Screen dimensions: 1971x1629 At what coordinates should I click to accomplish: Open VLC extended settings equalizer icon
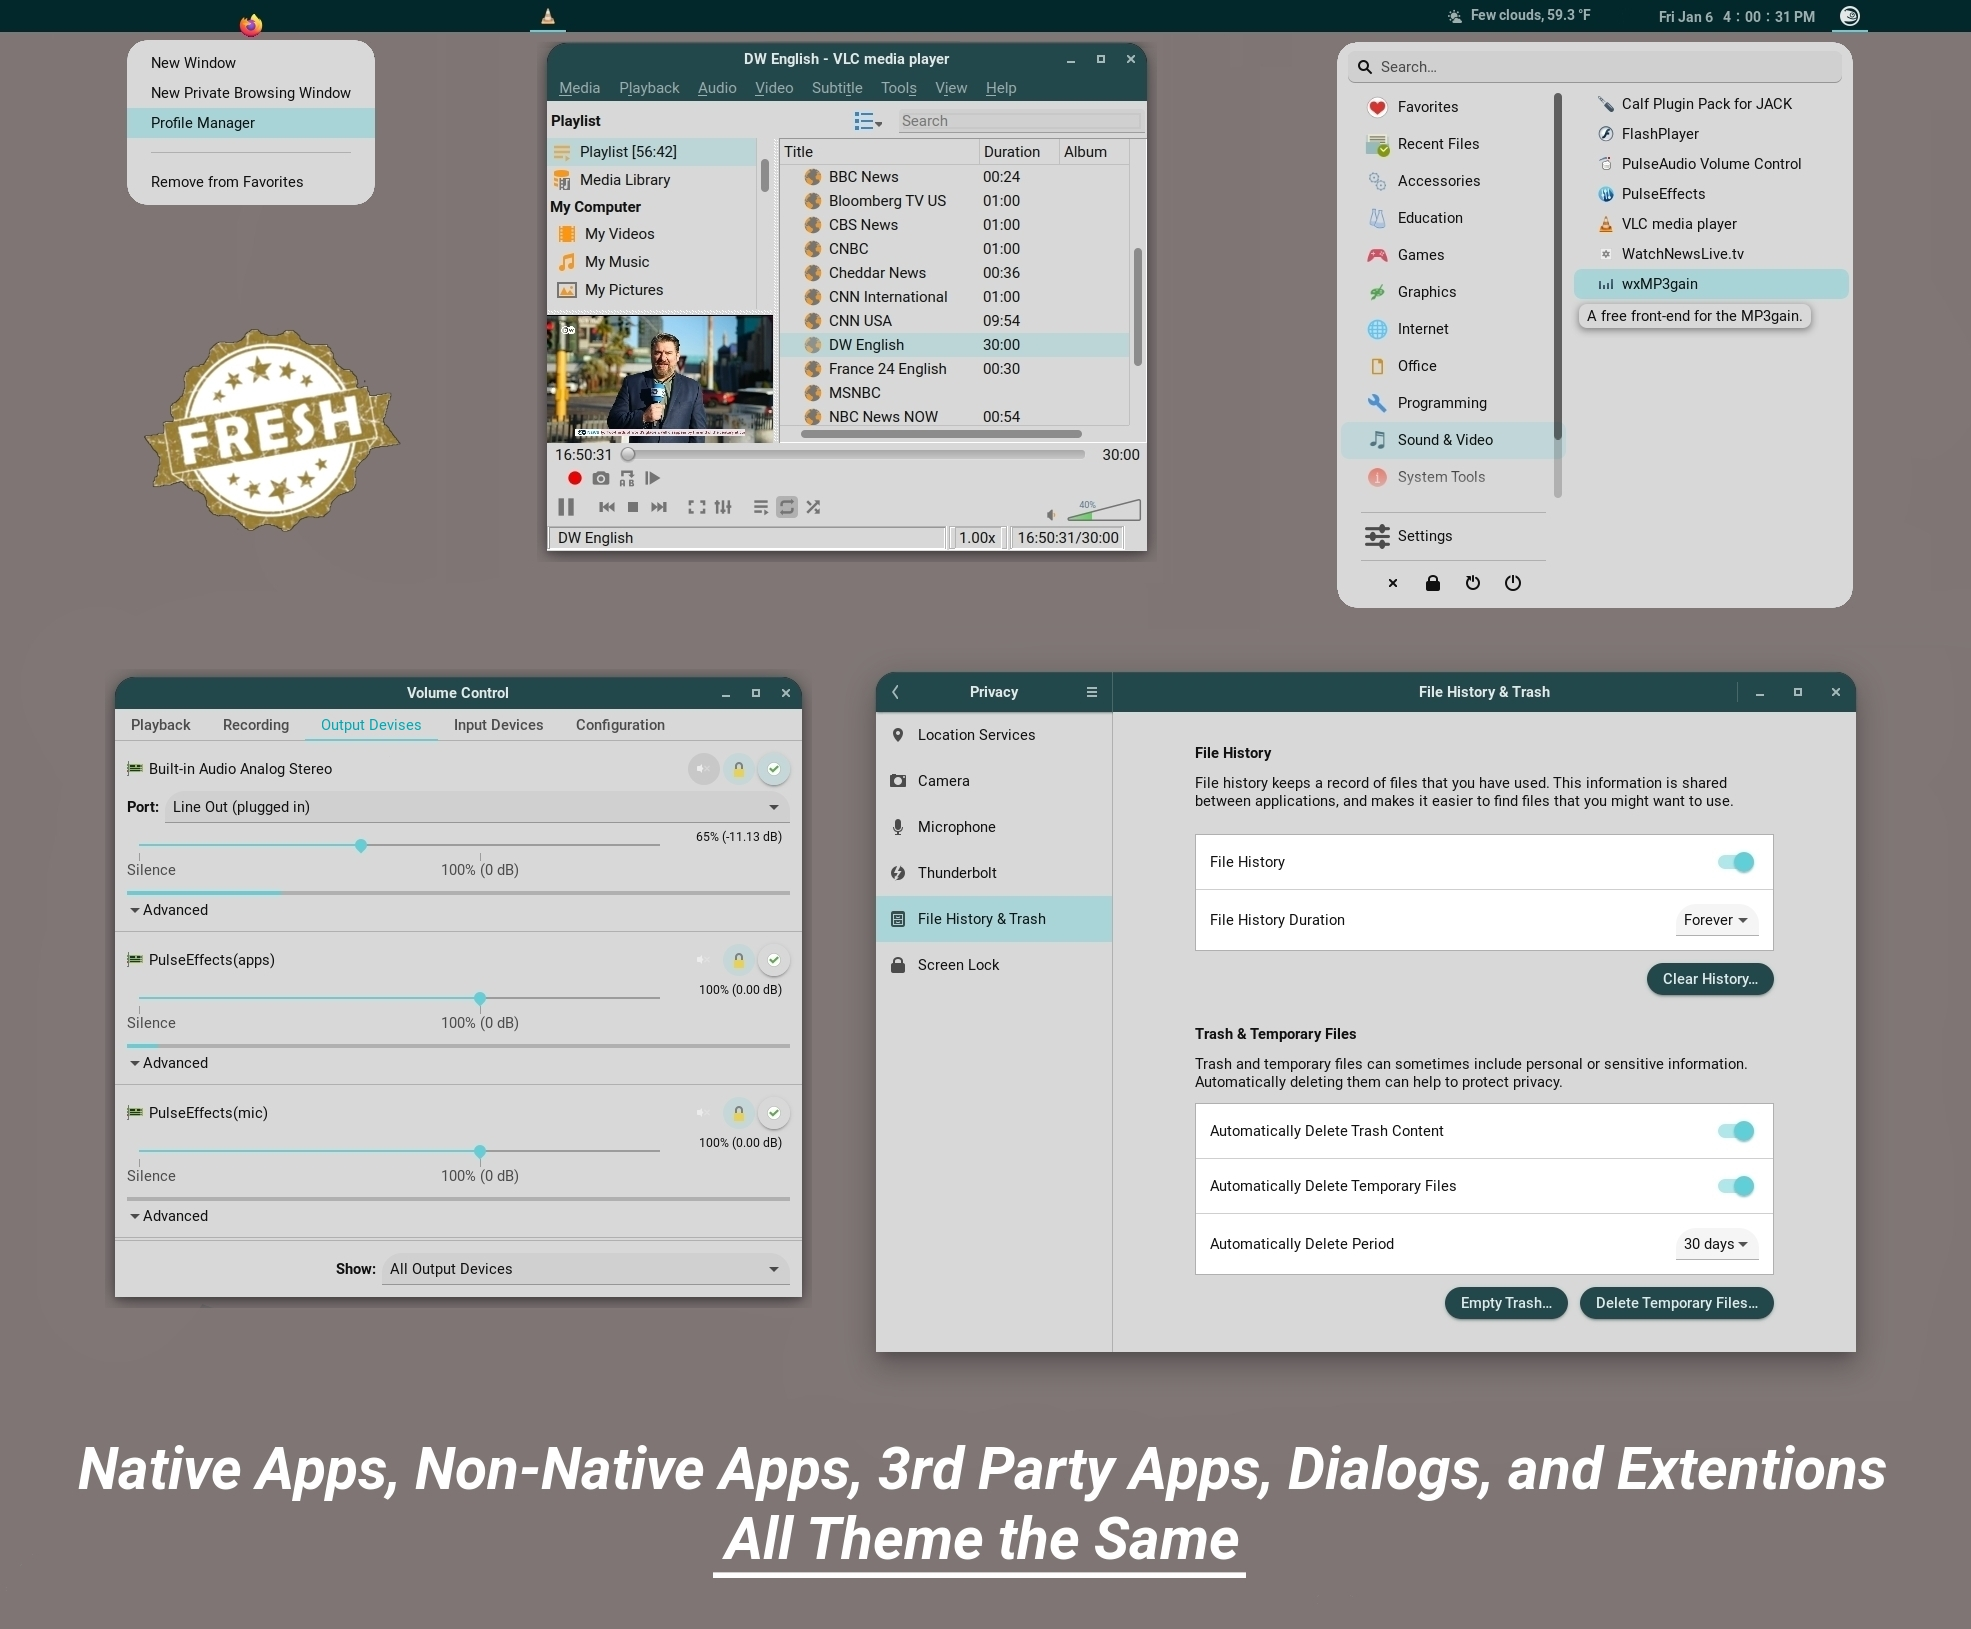[x=723, y=507]
